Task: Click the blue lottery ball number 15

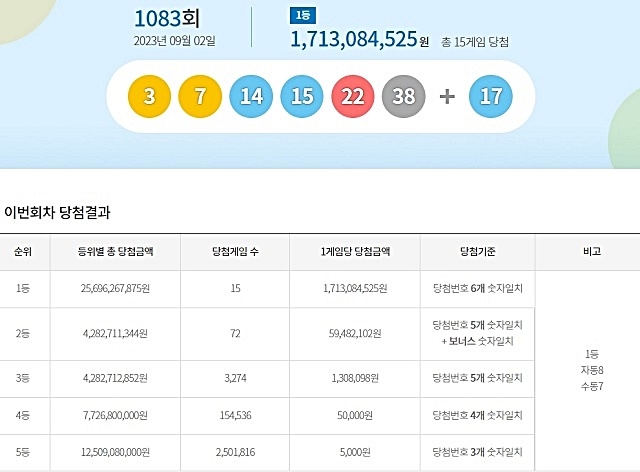Action: click(302, 96)
